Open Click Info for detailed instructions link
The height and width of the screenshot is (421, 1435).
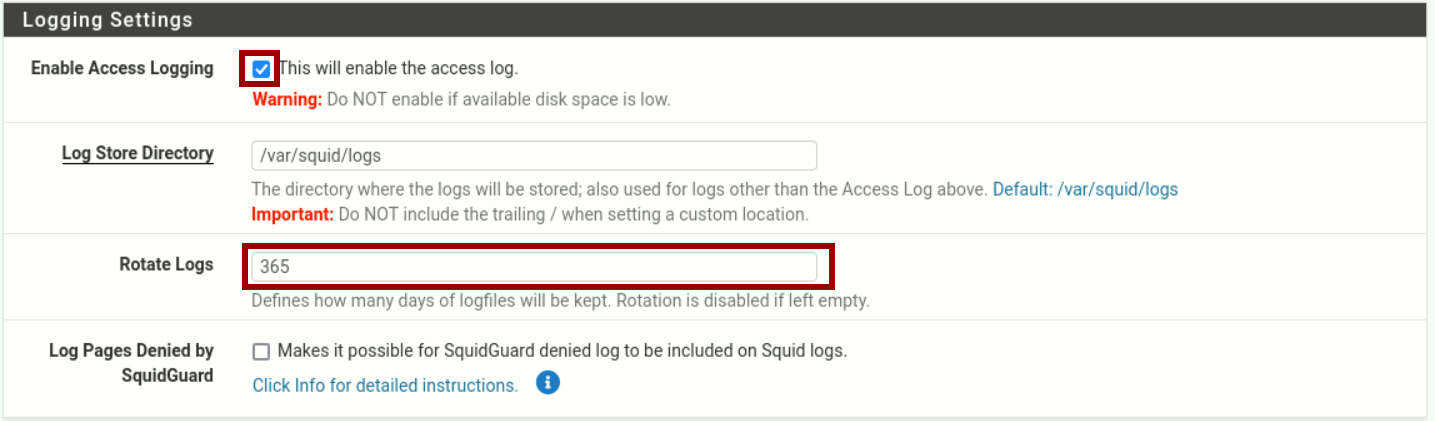point(385,385)
